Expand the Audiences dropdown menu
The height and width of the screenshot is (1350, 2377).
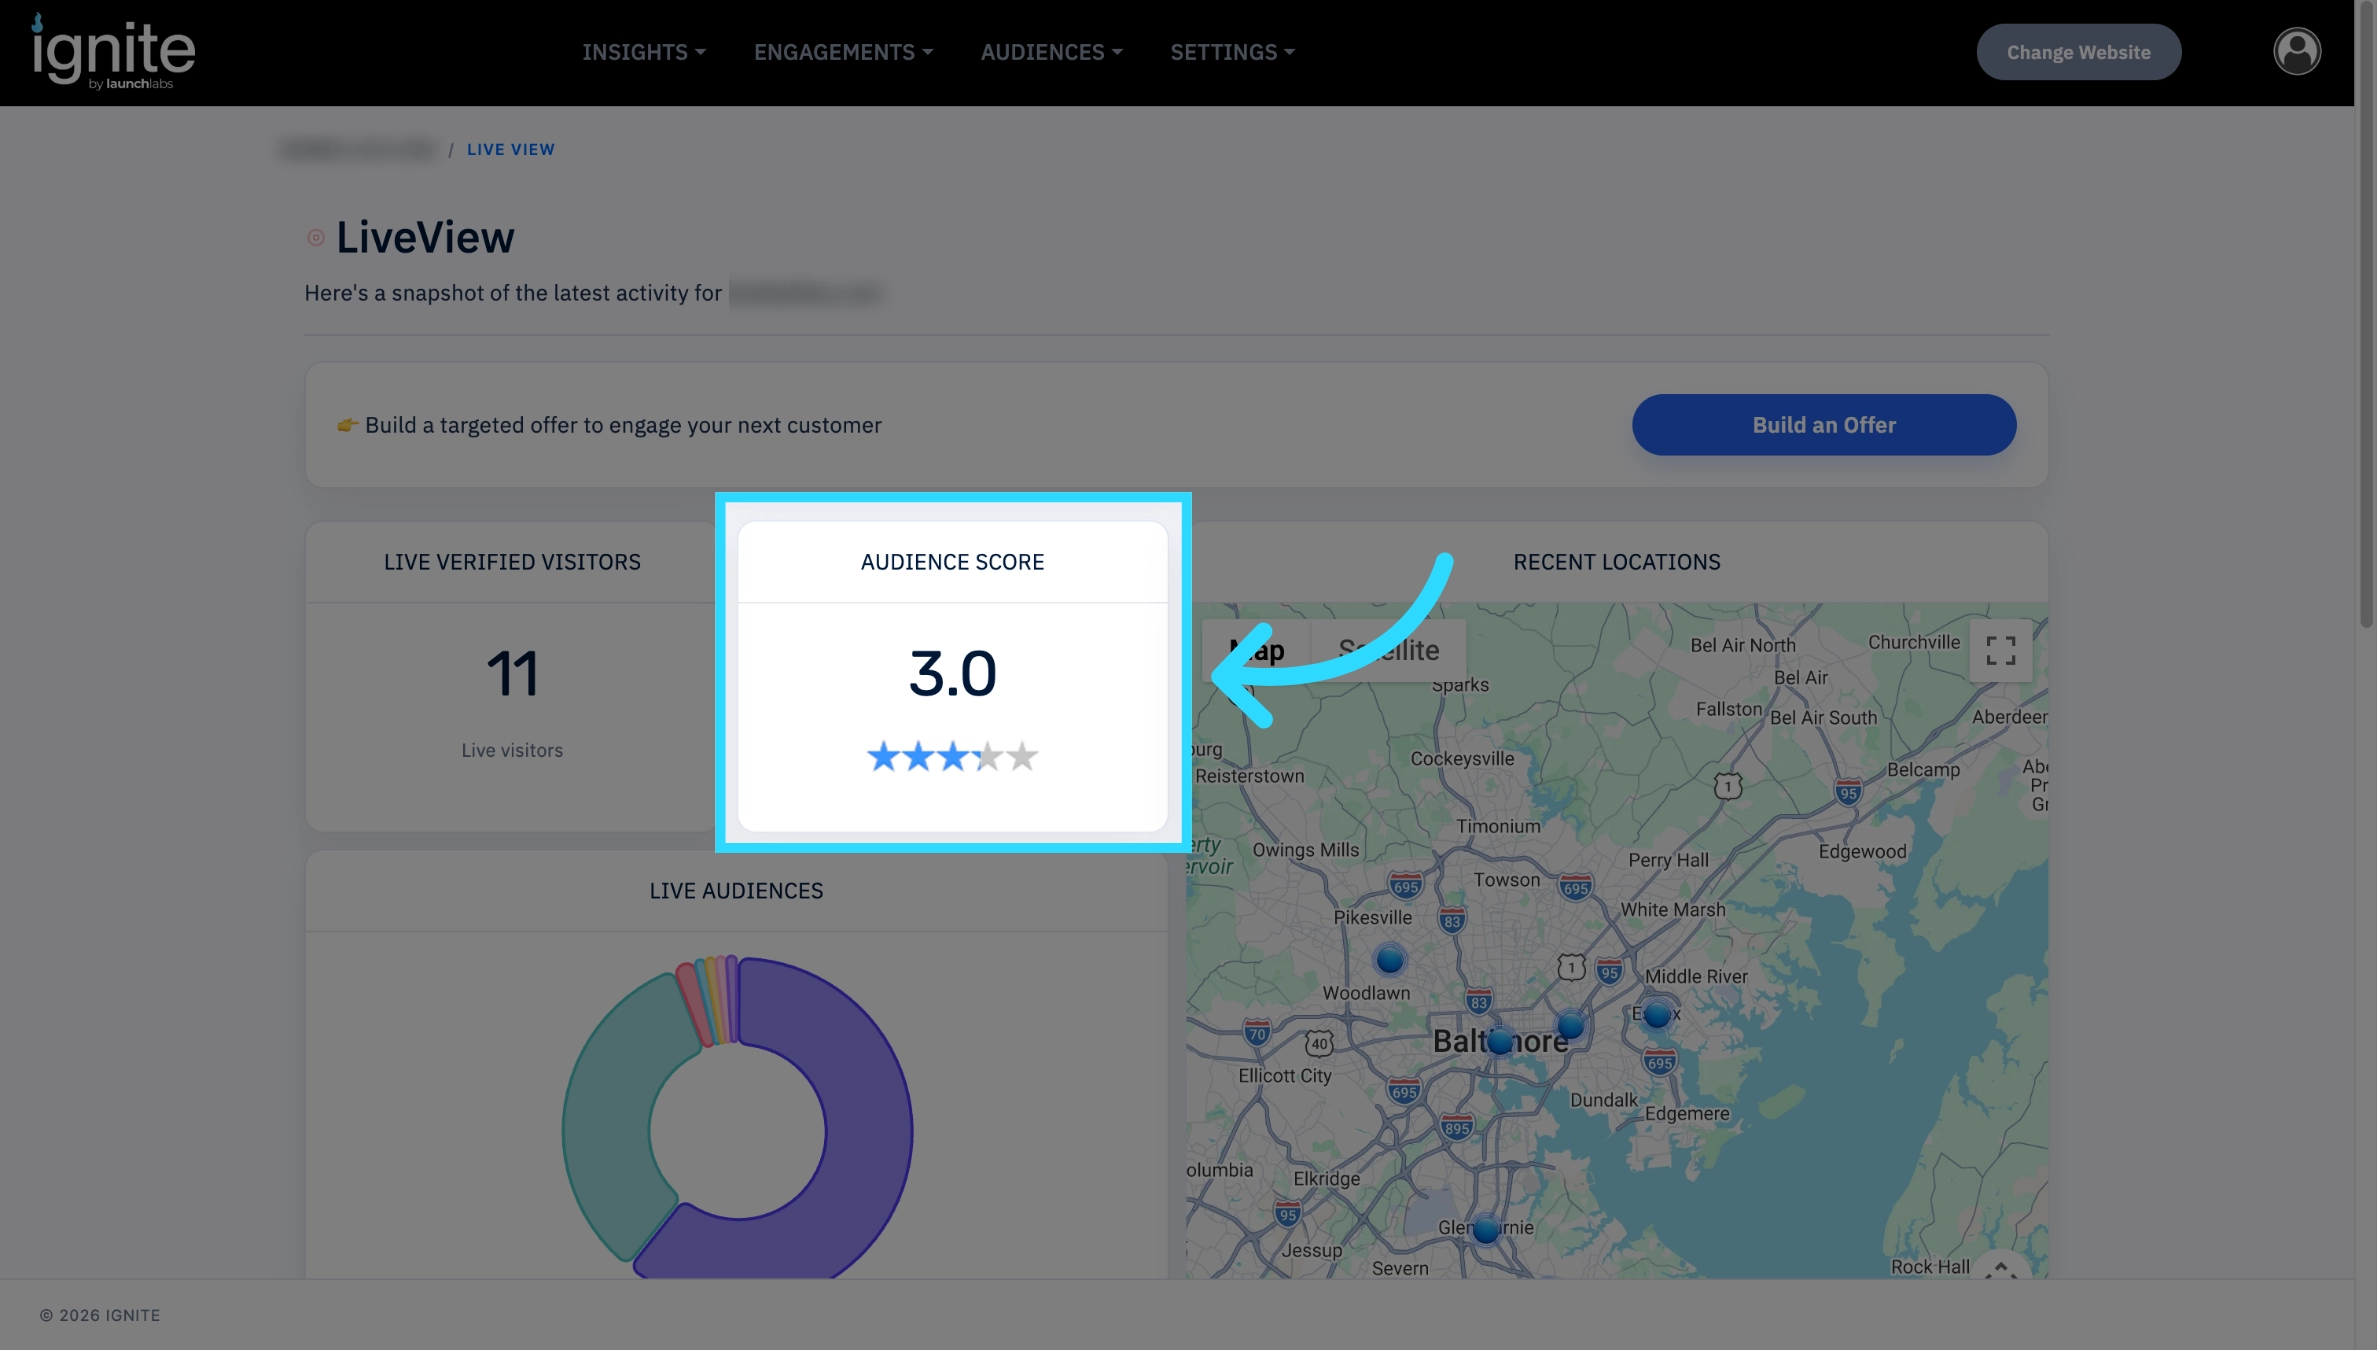[x=1051, y=52]
